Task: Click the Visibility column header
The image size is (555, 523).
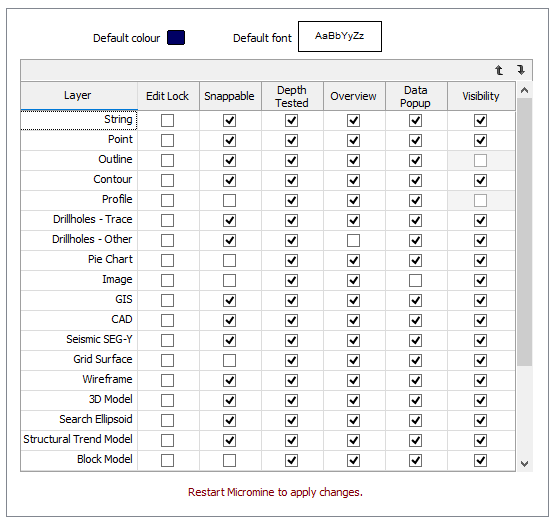Action: coord(481,96)
